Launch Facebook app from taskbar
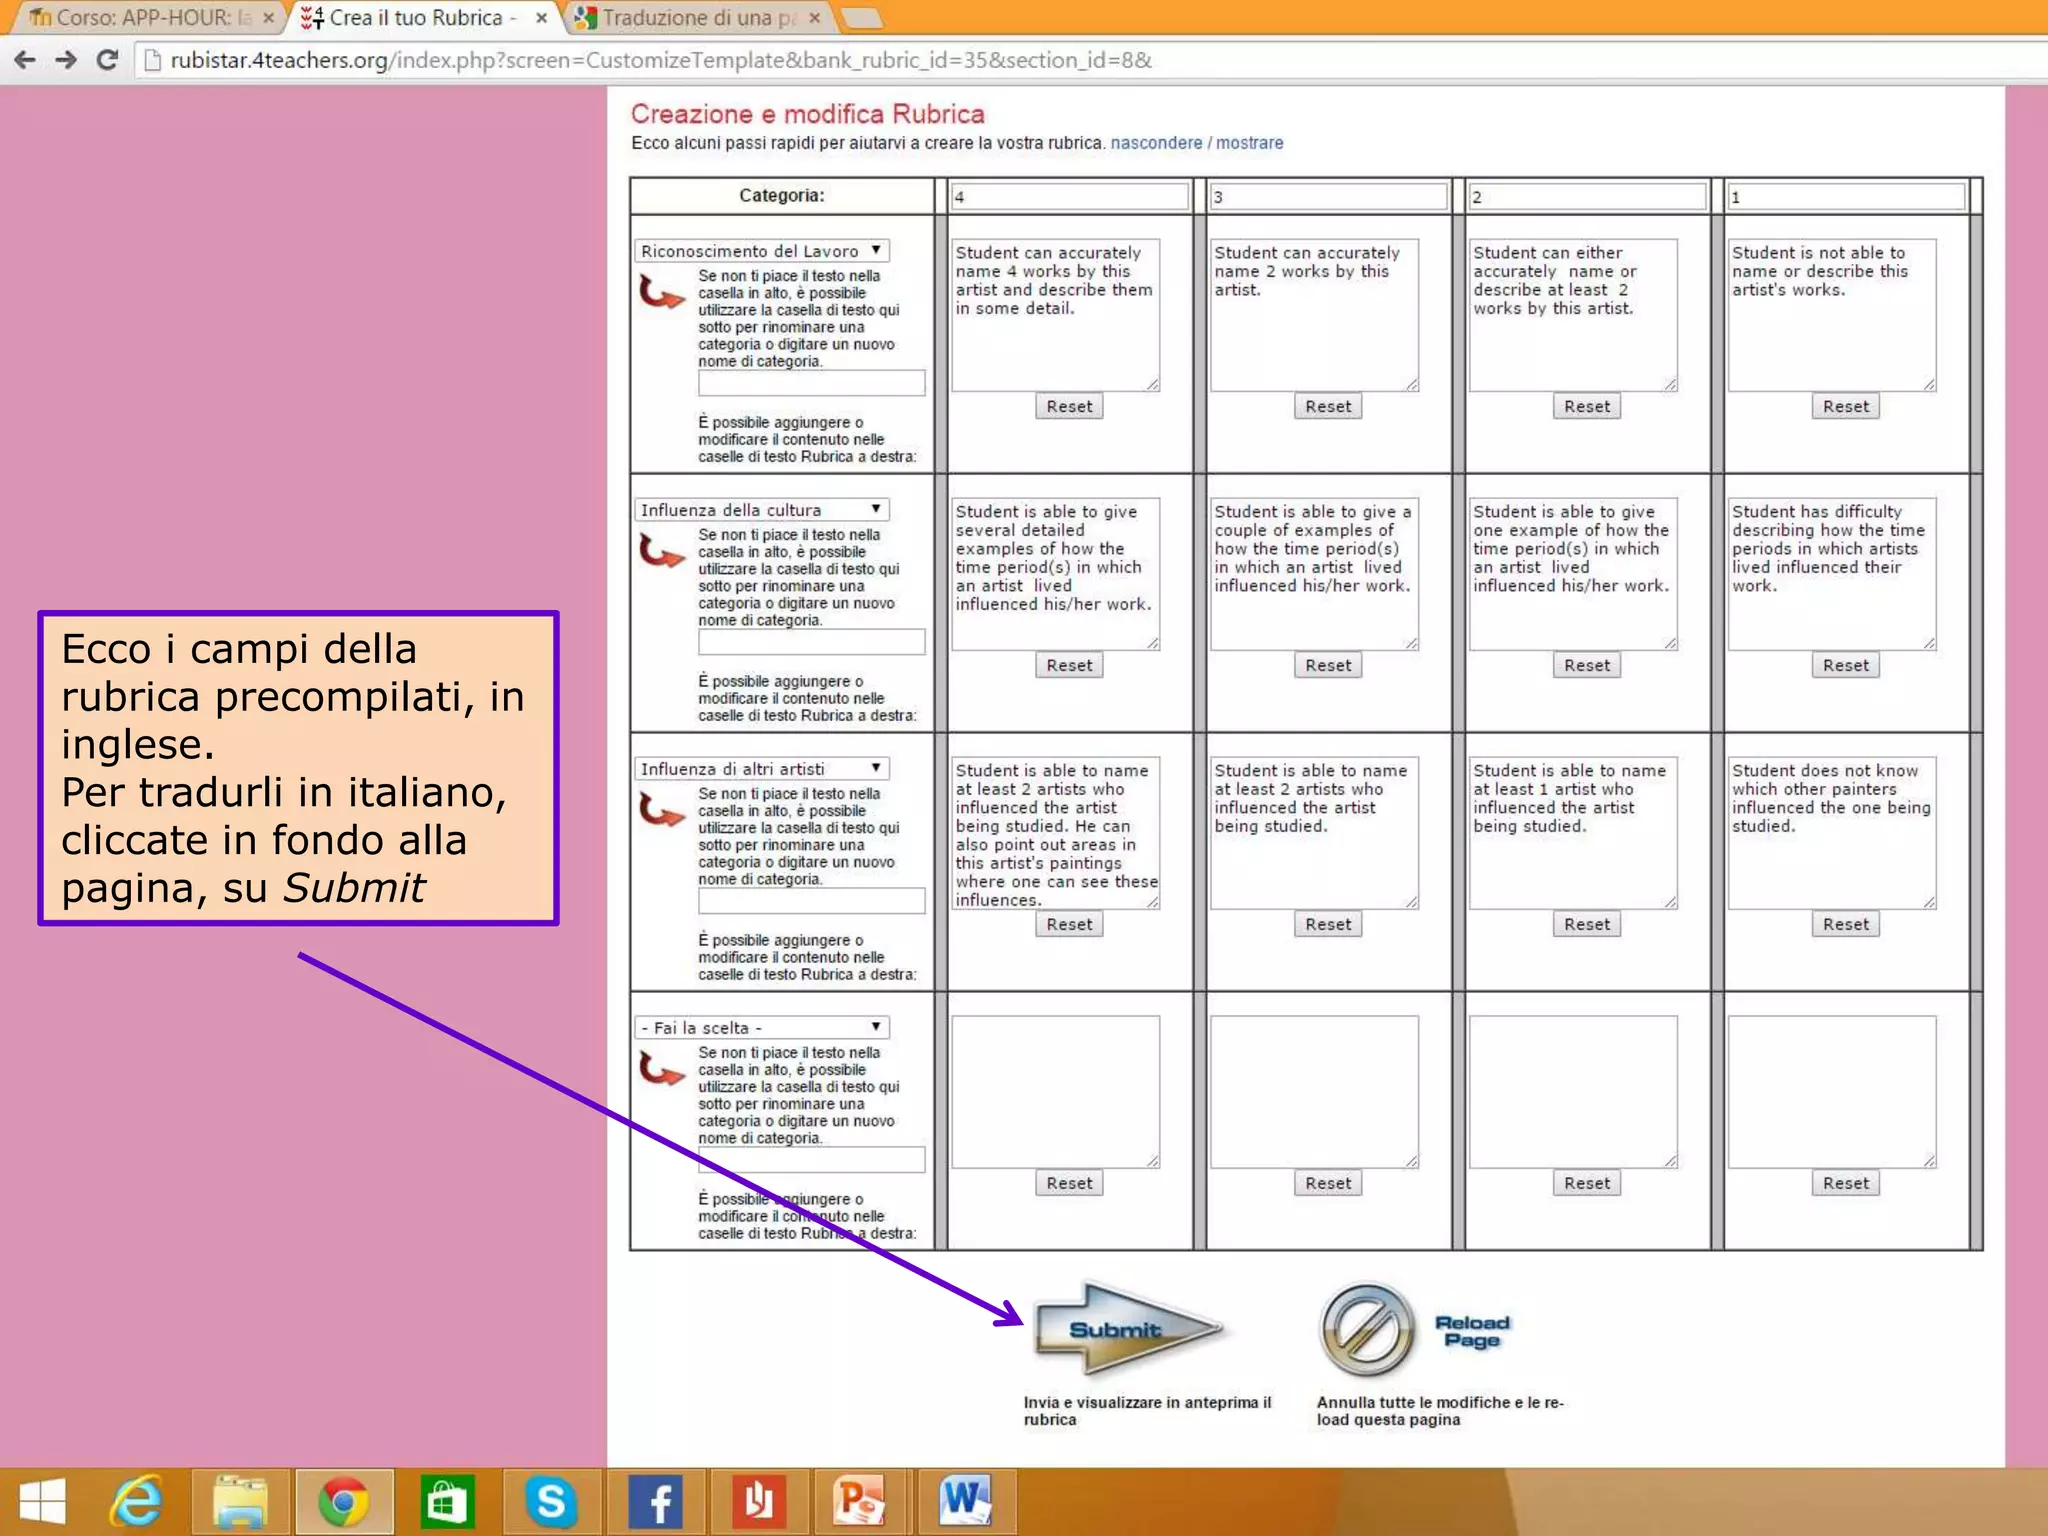Screen dimensions: 2048x1536 pos(655,1501)
